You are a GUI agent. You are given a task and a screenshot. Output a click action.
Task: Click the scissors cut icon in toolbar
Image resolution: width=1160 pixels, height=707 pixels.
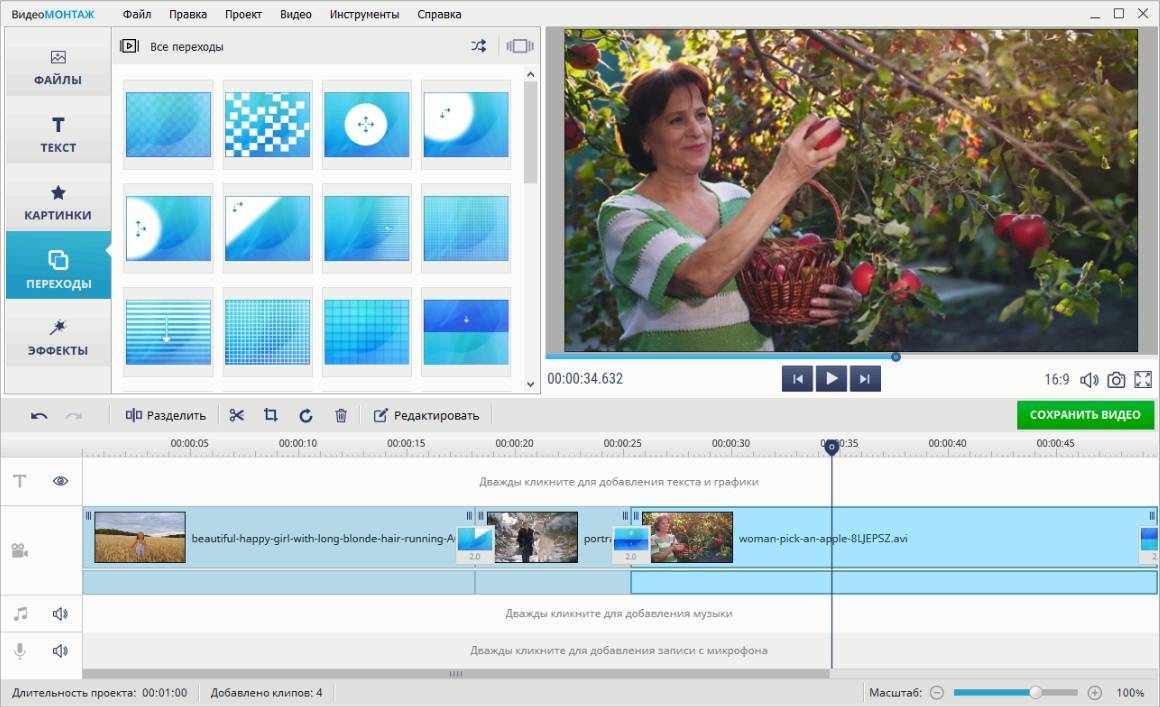point(237,415)
